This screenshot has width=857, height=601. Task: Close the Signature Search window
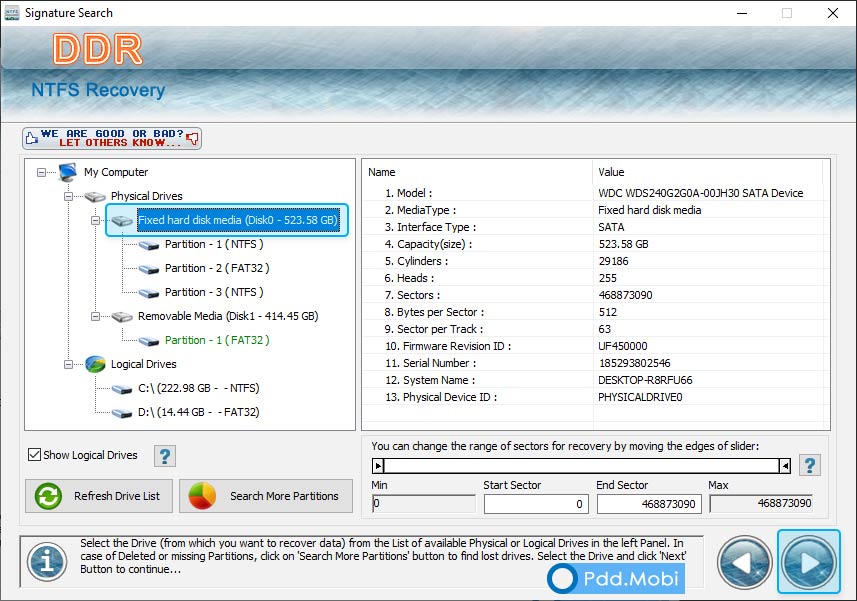tap(832, 13)
